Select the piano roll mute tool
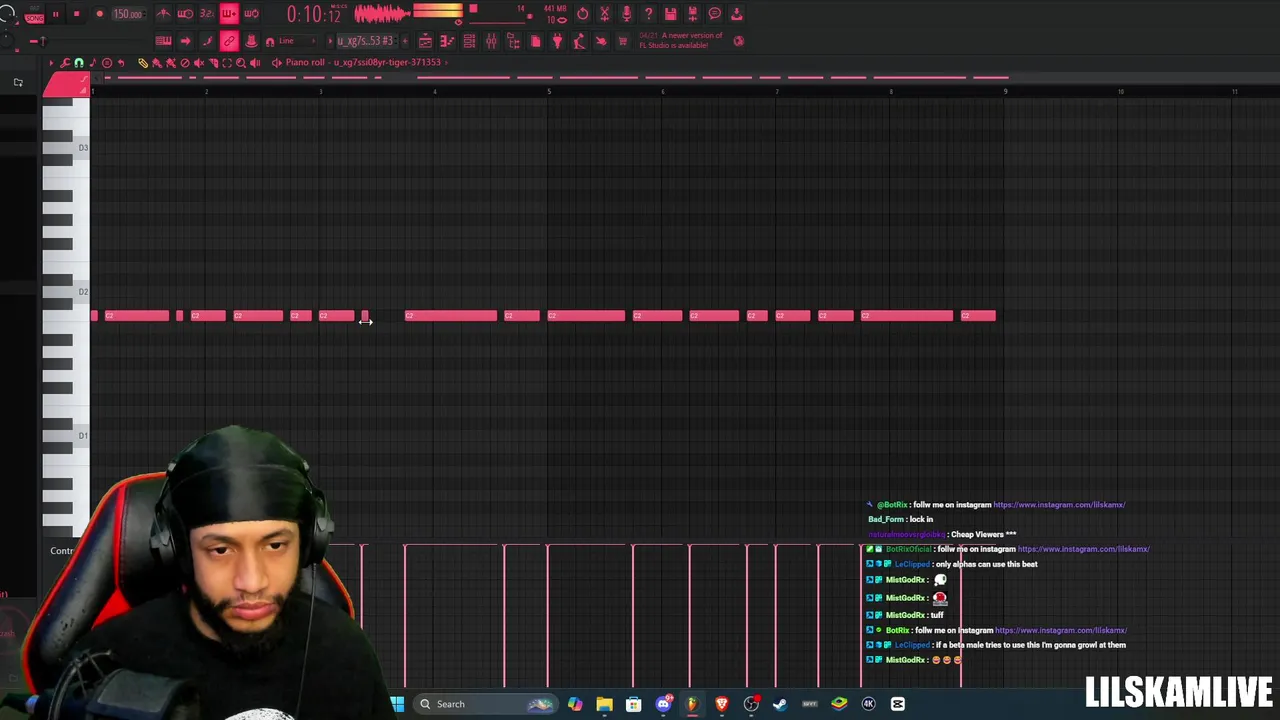This screenshot has width=1280, height=720. click(199, 63)
